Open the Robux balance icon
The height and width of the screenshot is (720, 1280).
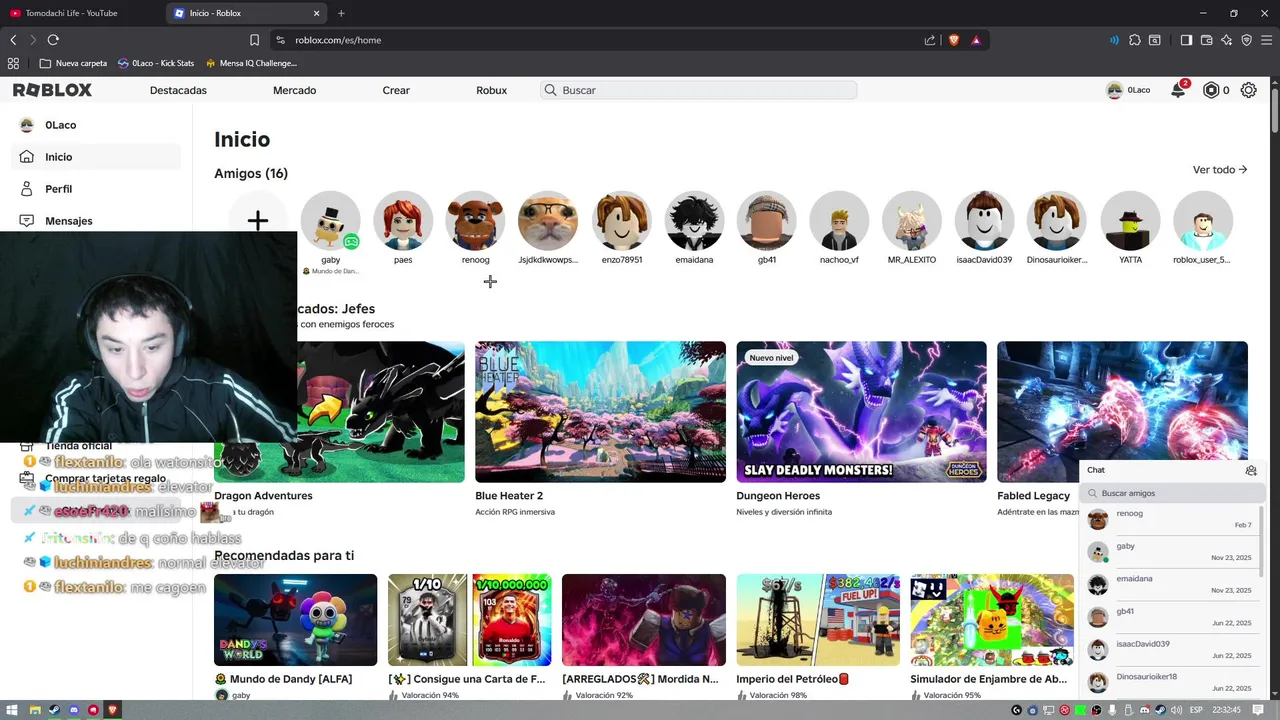(1211, 90)
